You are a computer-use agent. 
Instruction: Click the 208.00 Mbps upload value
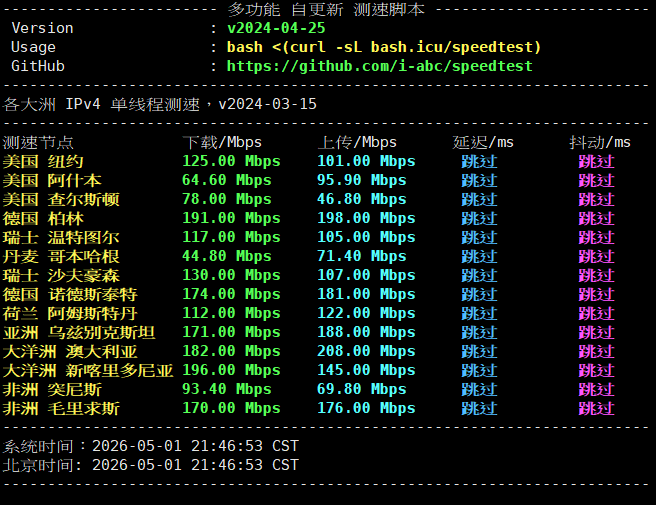point(366,351)
